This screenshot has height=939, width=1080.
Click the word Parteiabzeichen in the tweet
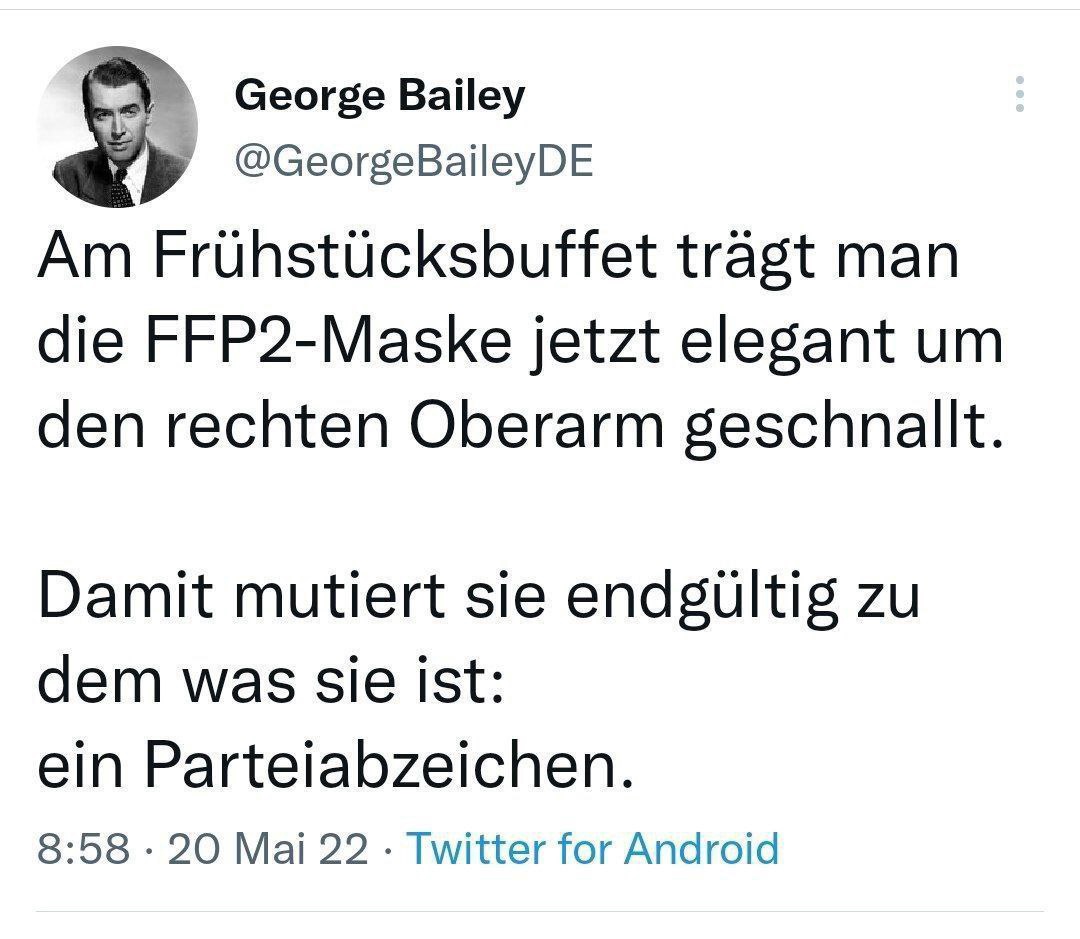coord(387,766)
